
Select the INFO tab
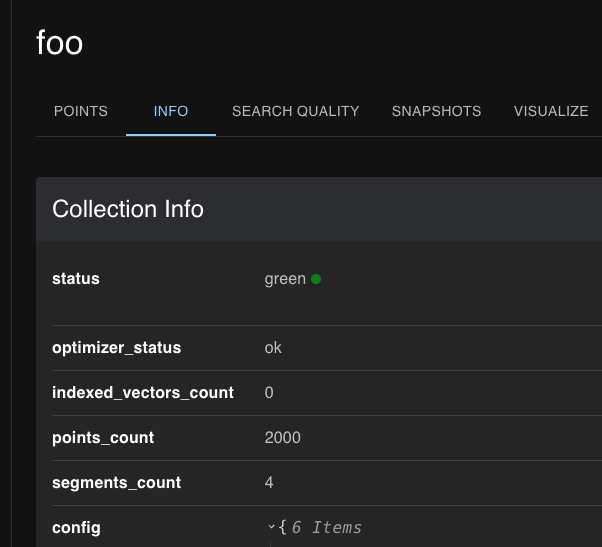click(x=171, y=111)
